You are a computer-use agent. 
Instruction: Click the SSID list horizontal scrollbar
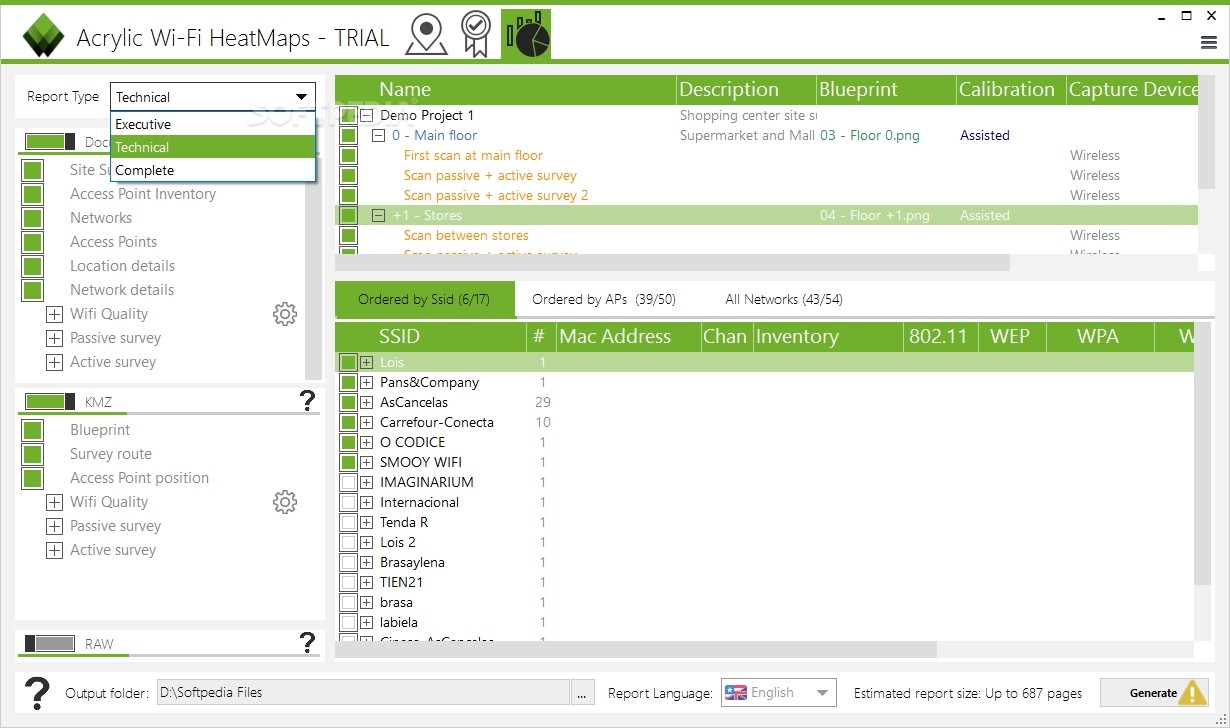coord(636,649)
